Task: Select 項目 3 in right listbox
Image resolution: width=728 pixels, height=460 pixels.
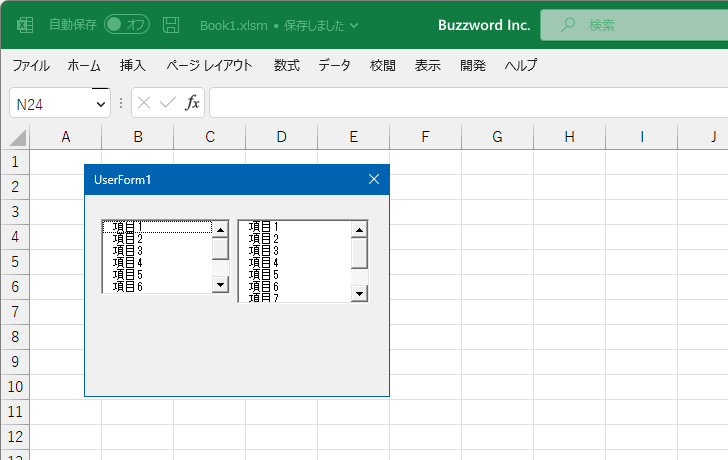Action: [x=295, y=251]
